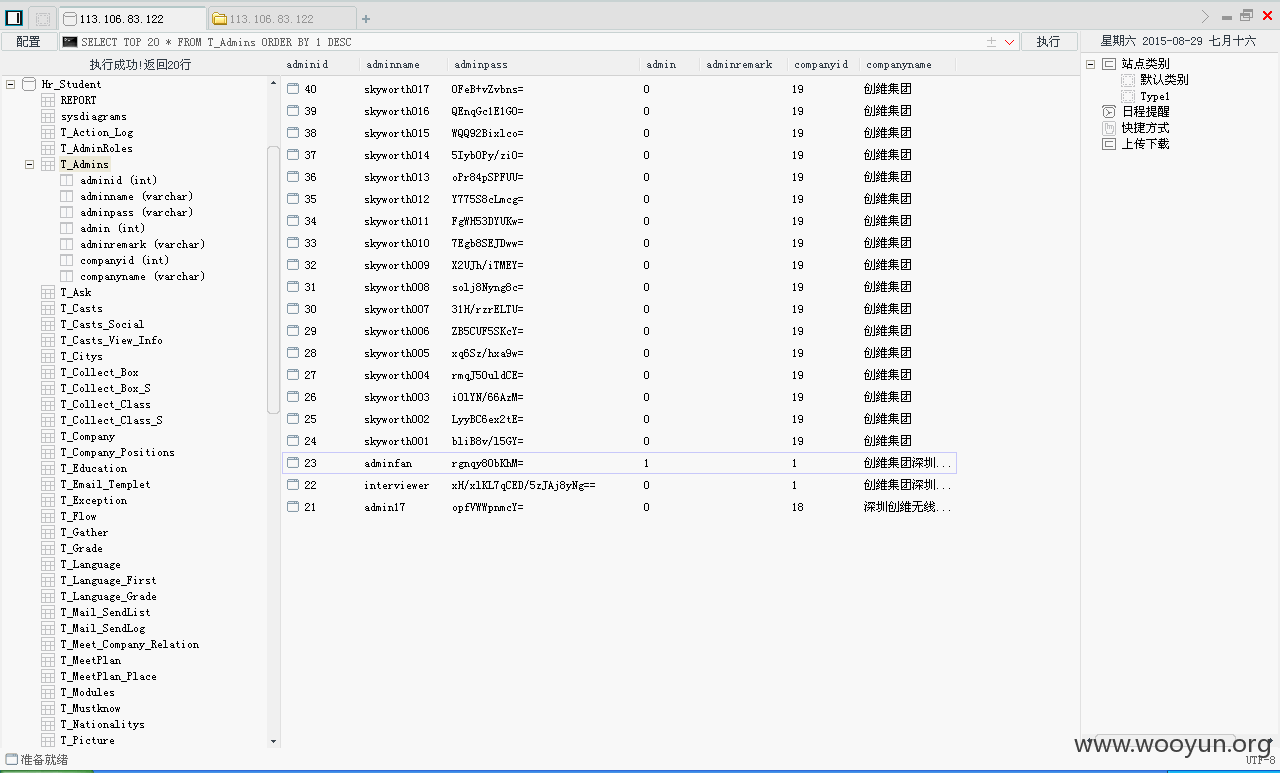Open 快捷方式 shortcuts item
Viewport: 1280px width, 773px height.
(1145, 128)
